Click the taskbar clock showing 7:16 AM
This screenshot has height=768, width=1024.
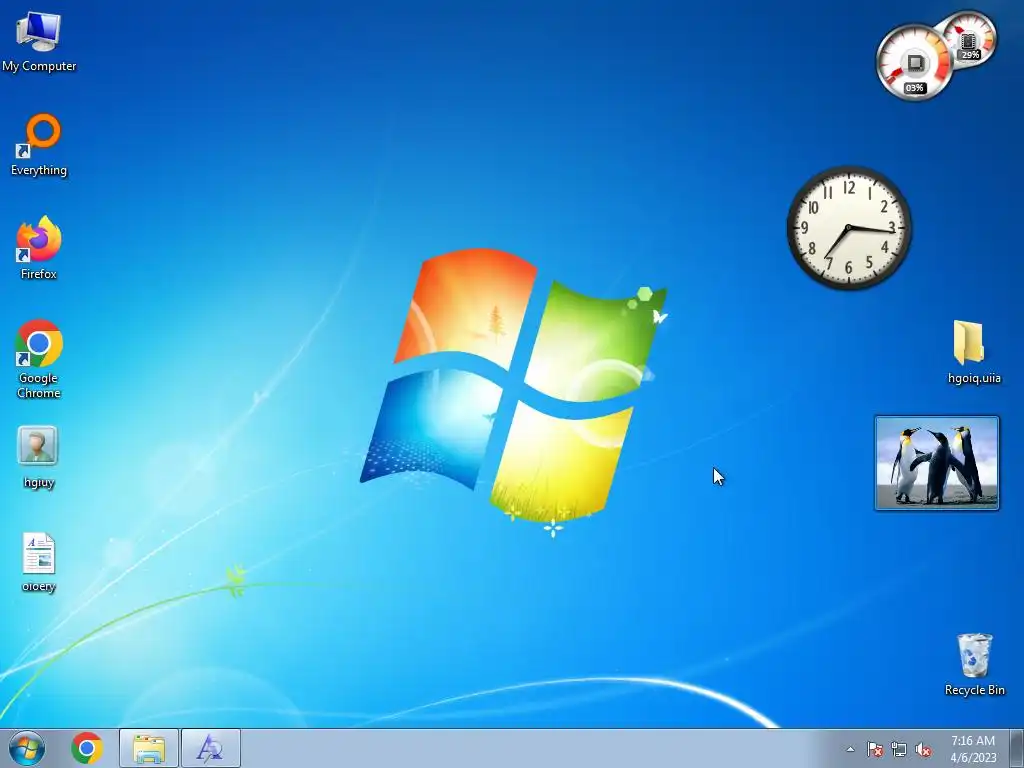pos(973,741)
